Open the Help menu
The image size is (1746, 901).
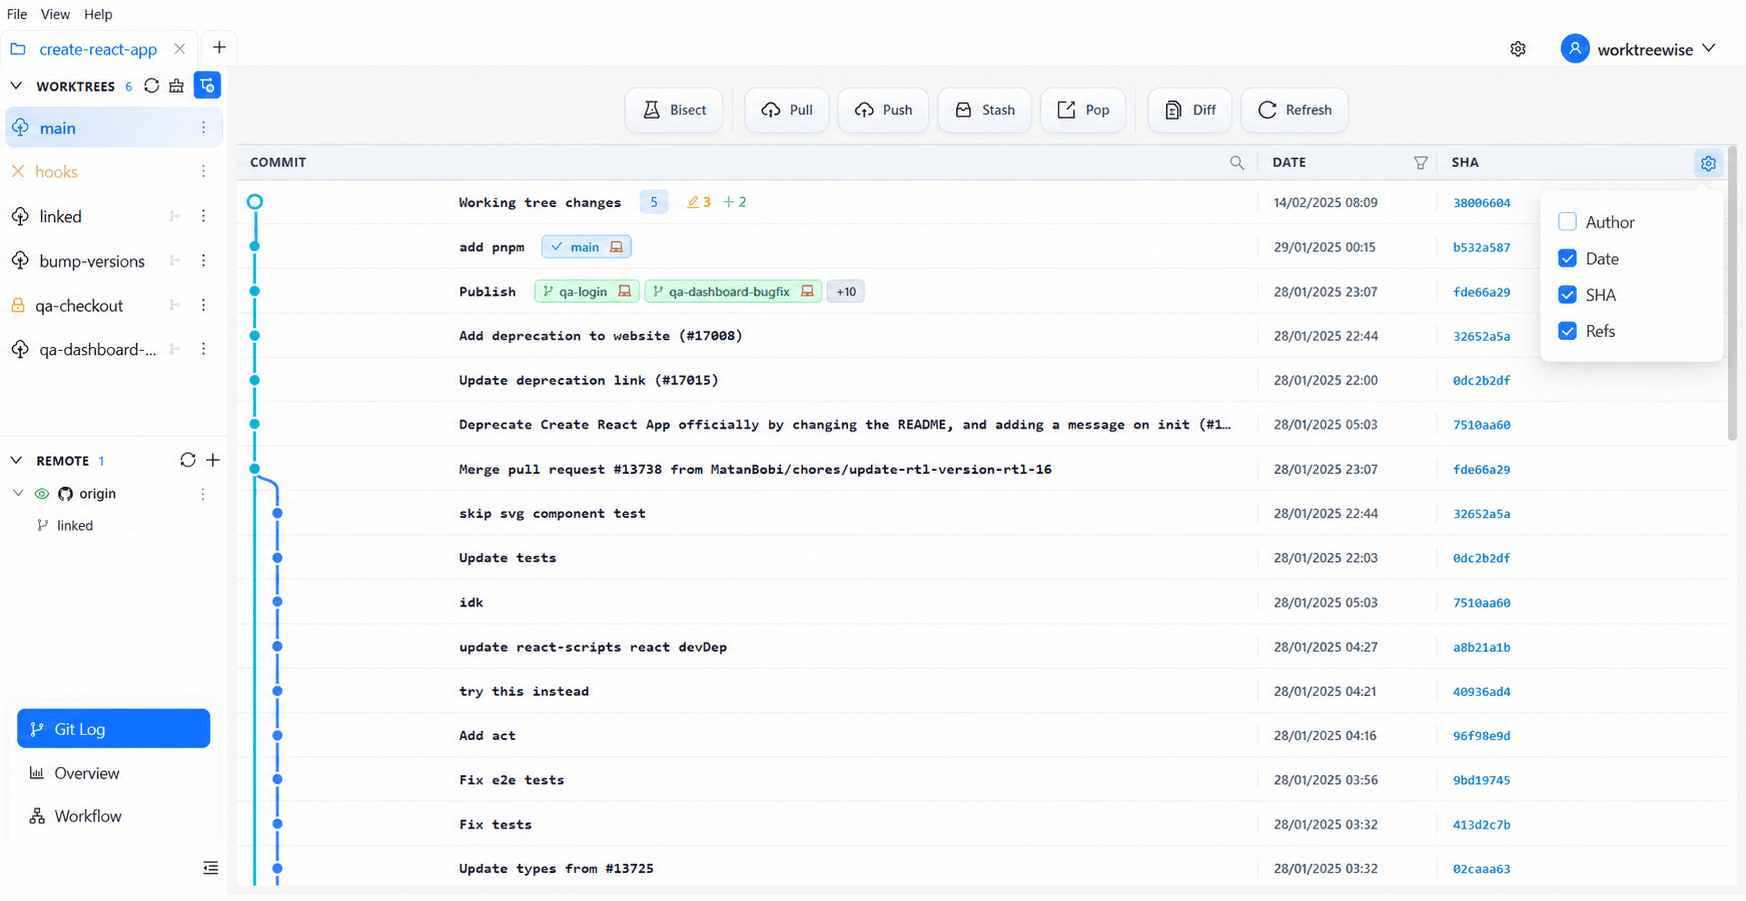point(98,14)
